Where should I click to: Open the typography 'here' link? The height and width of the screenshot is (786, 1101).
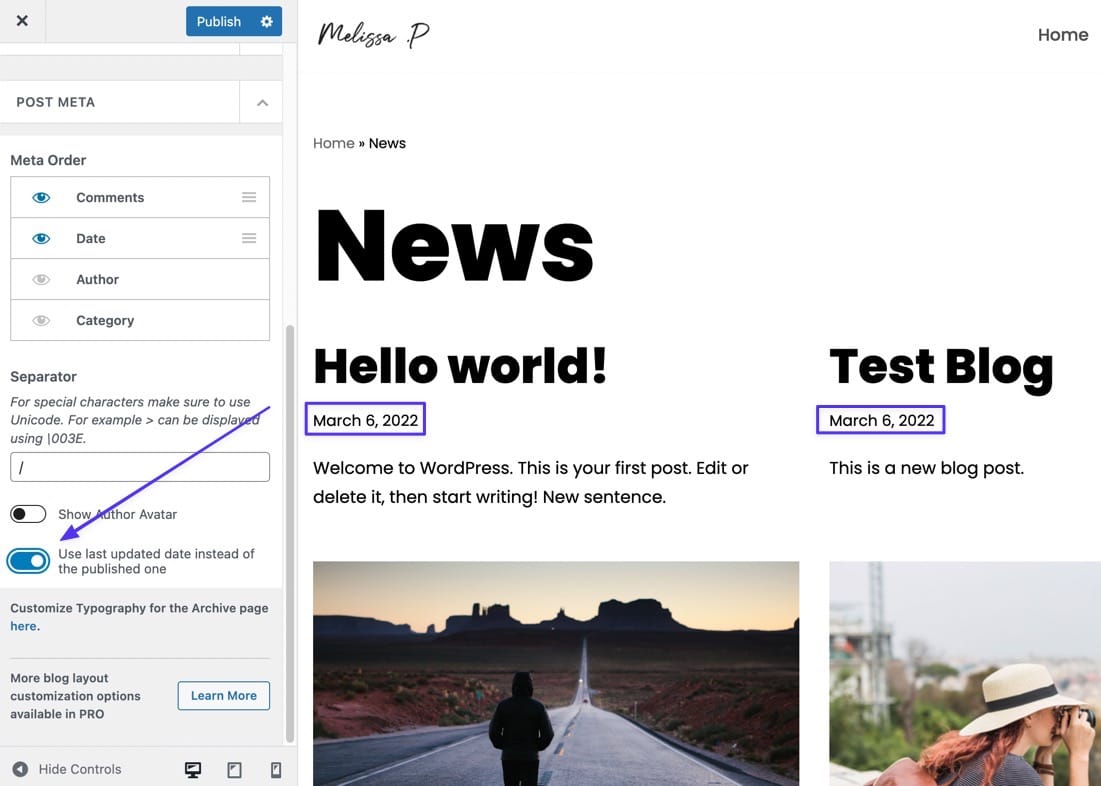pos(23,626)
